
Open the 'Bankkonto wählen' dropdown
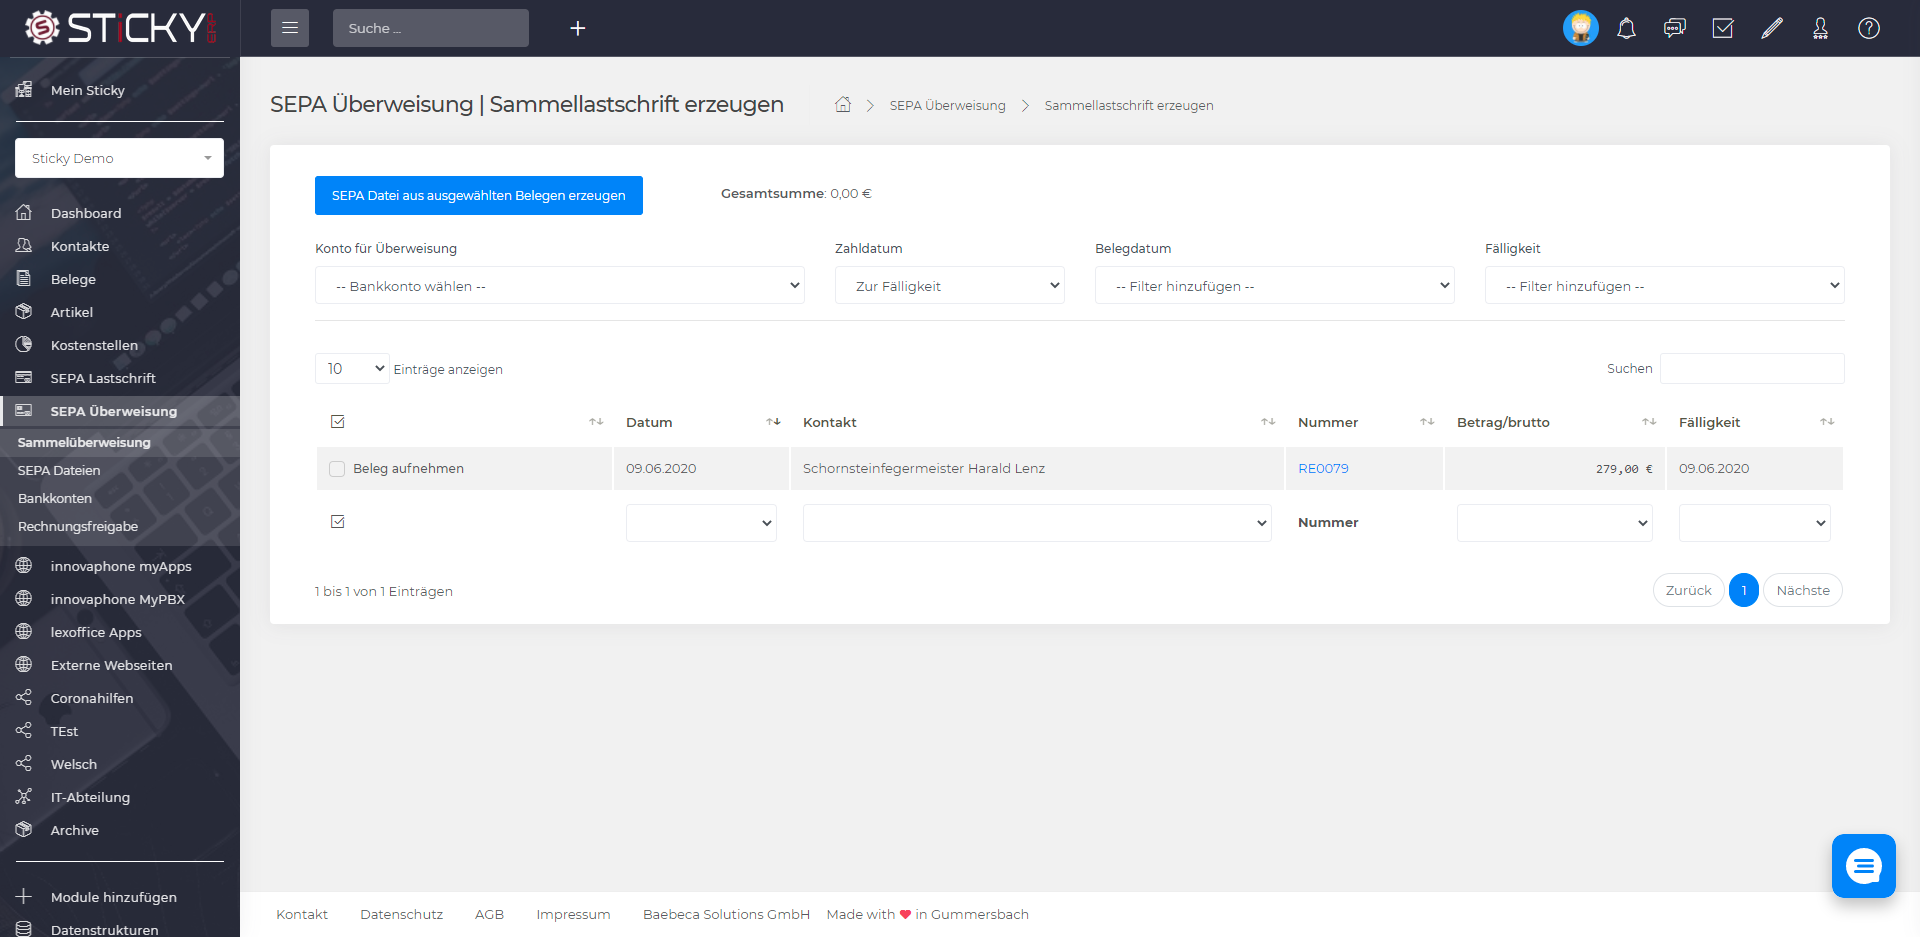click(x=559, y=286)
